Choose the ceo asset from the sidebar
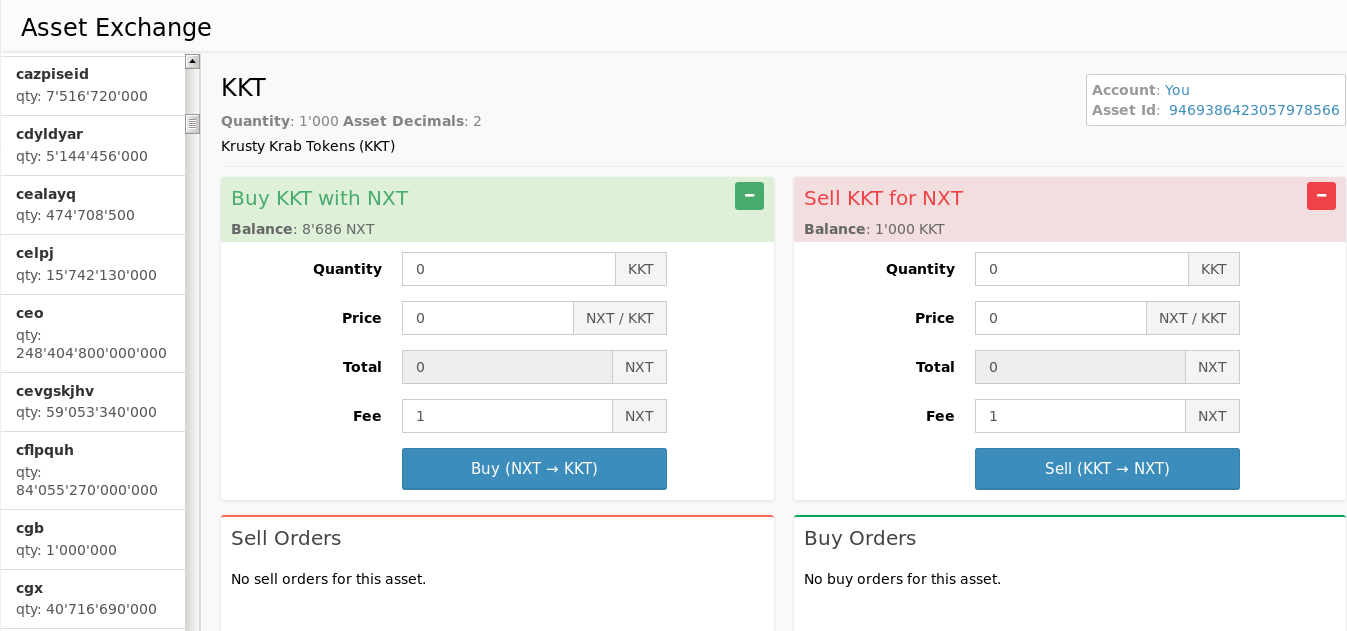 (92, 333)
